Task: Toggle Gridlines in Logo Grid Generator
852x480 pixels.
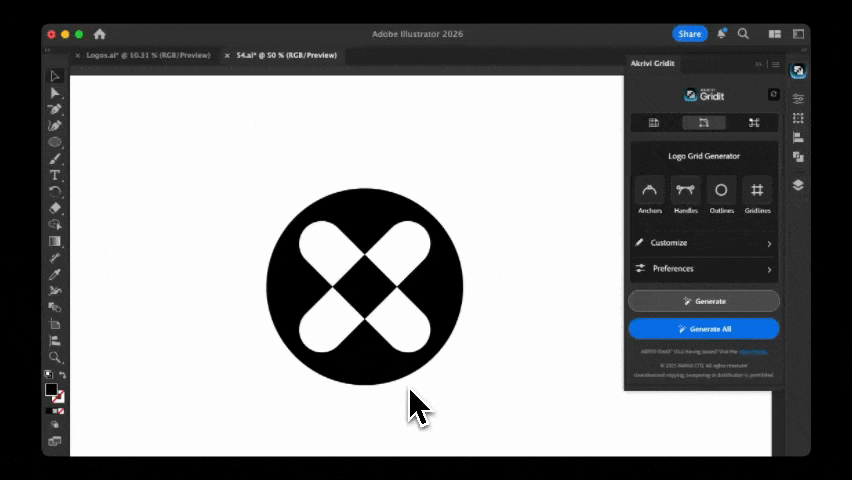Action: (757, 196)
